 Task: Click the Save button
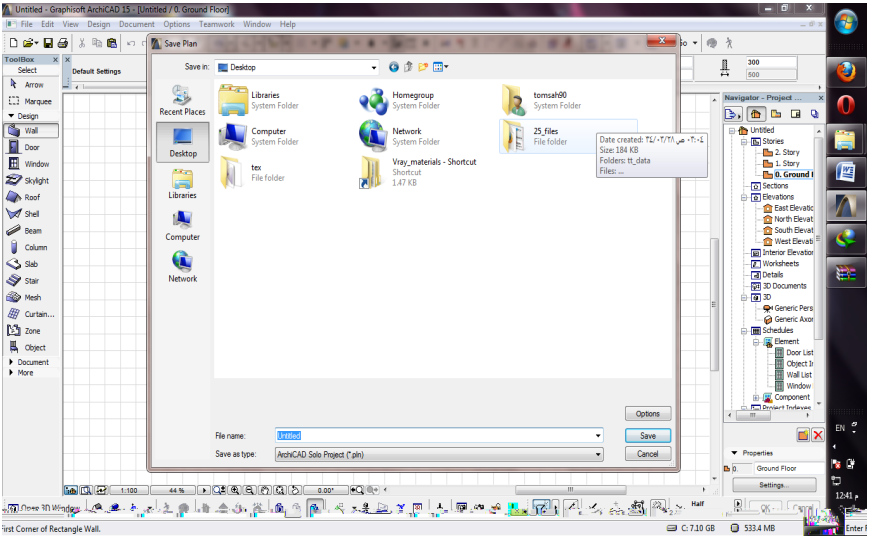[x=647, y=436]
